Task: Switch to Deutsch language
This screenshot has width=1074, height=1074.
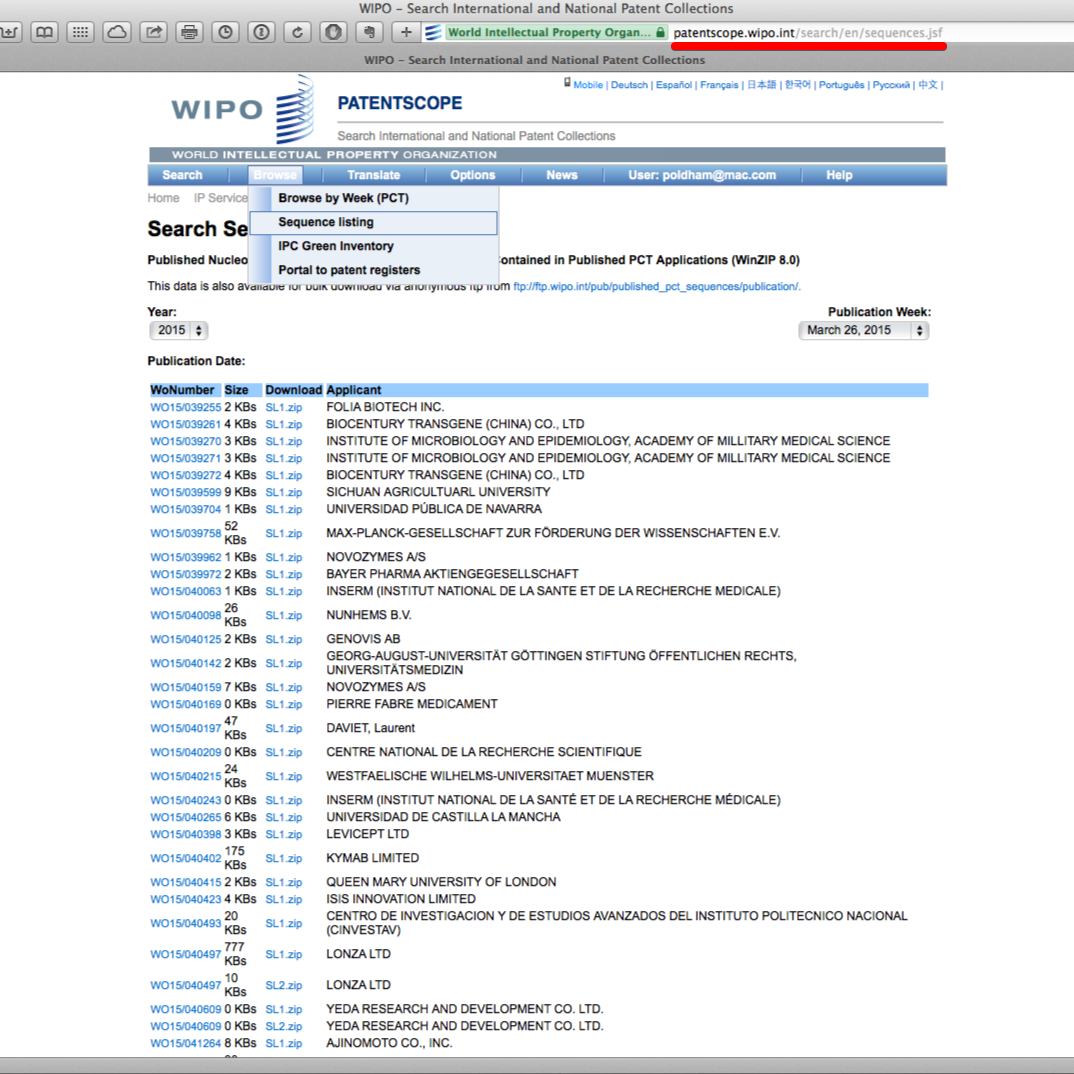Action: point(629,85)
